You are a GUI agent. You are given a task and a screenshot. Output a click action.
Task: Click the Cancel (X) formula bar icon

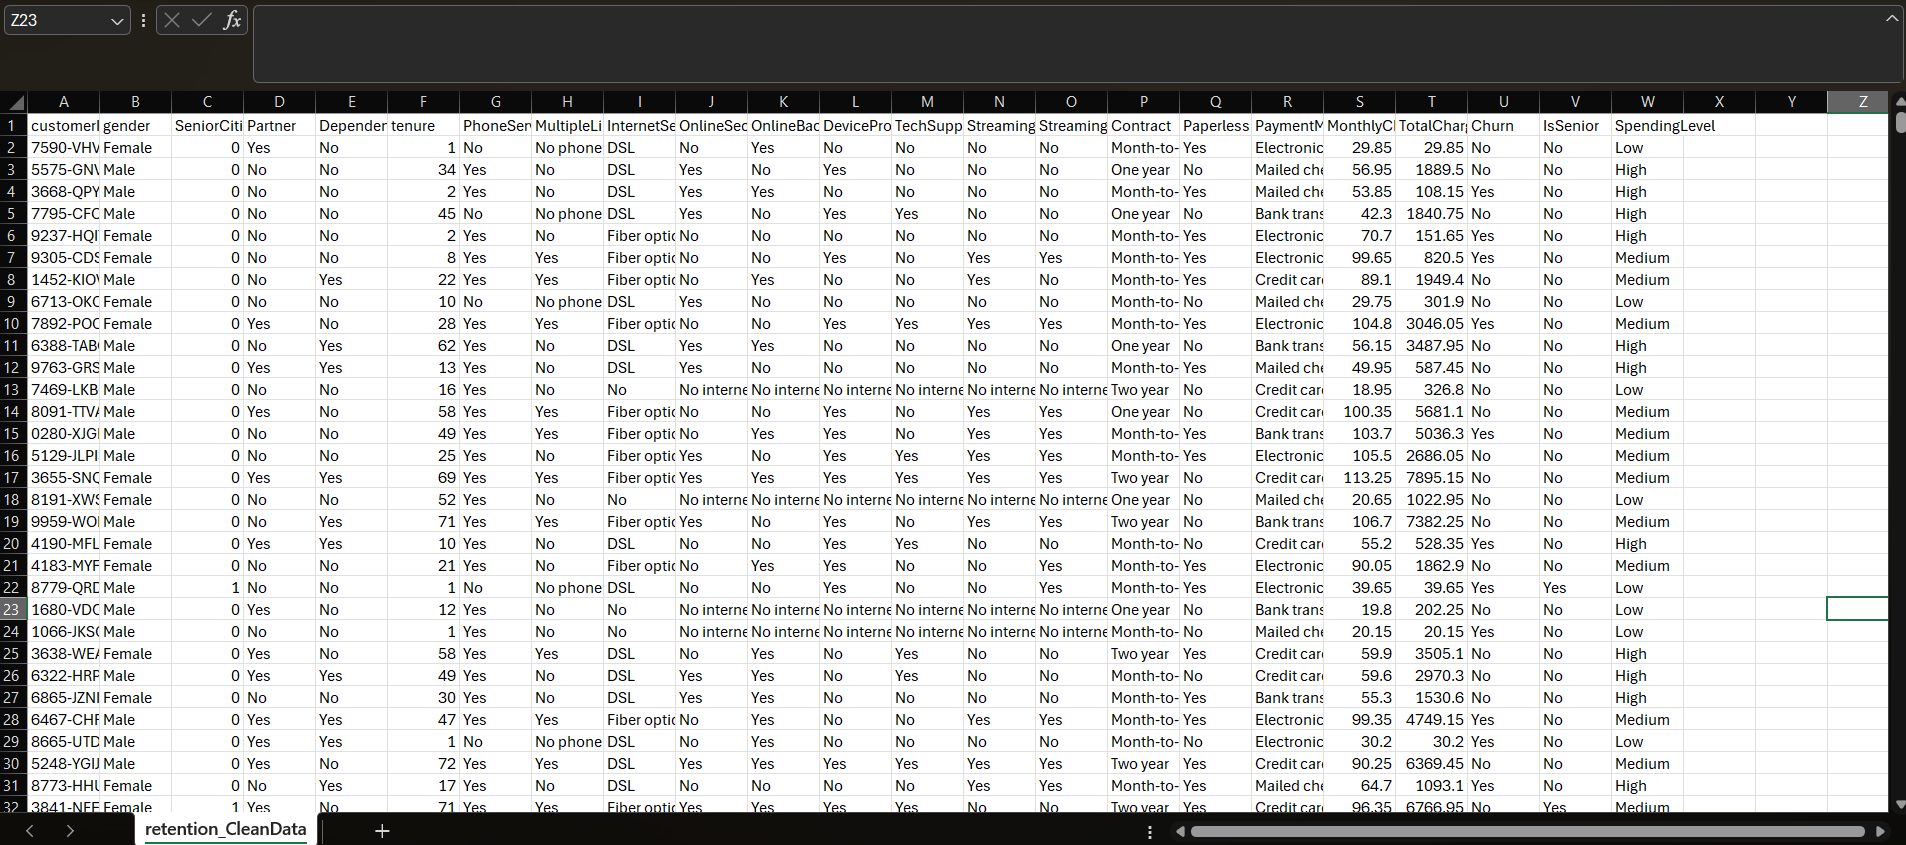click(172, 20)
